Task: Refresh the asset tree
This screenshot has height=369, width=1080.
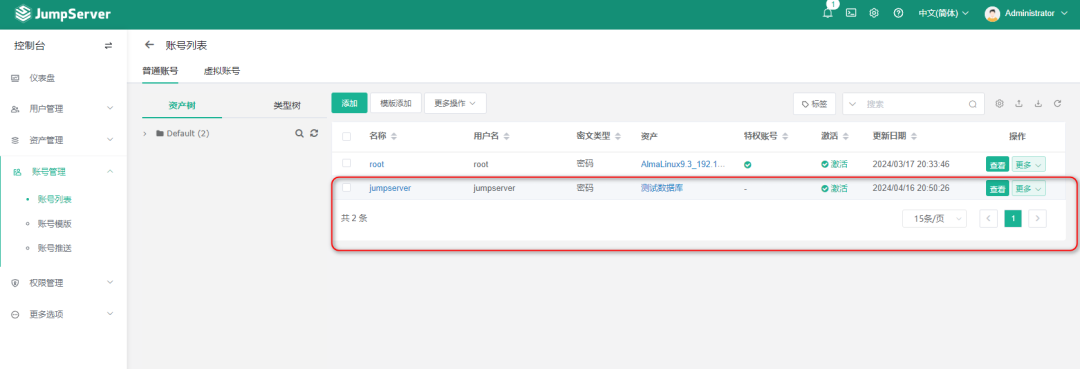Action: 314,133
